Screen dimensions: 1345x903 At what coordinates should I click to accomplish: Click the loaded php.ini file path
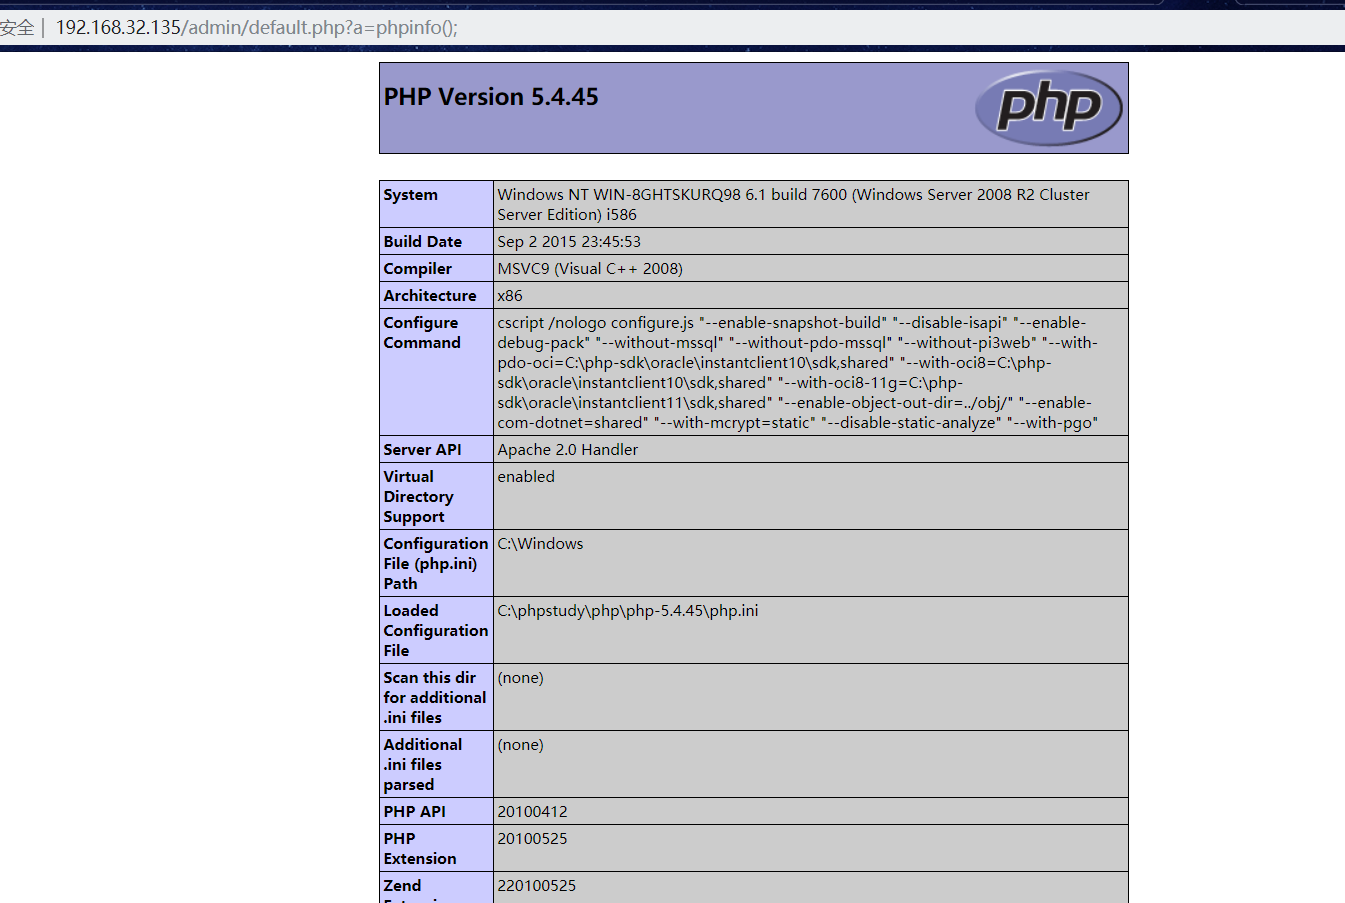click(628, 611)
